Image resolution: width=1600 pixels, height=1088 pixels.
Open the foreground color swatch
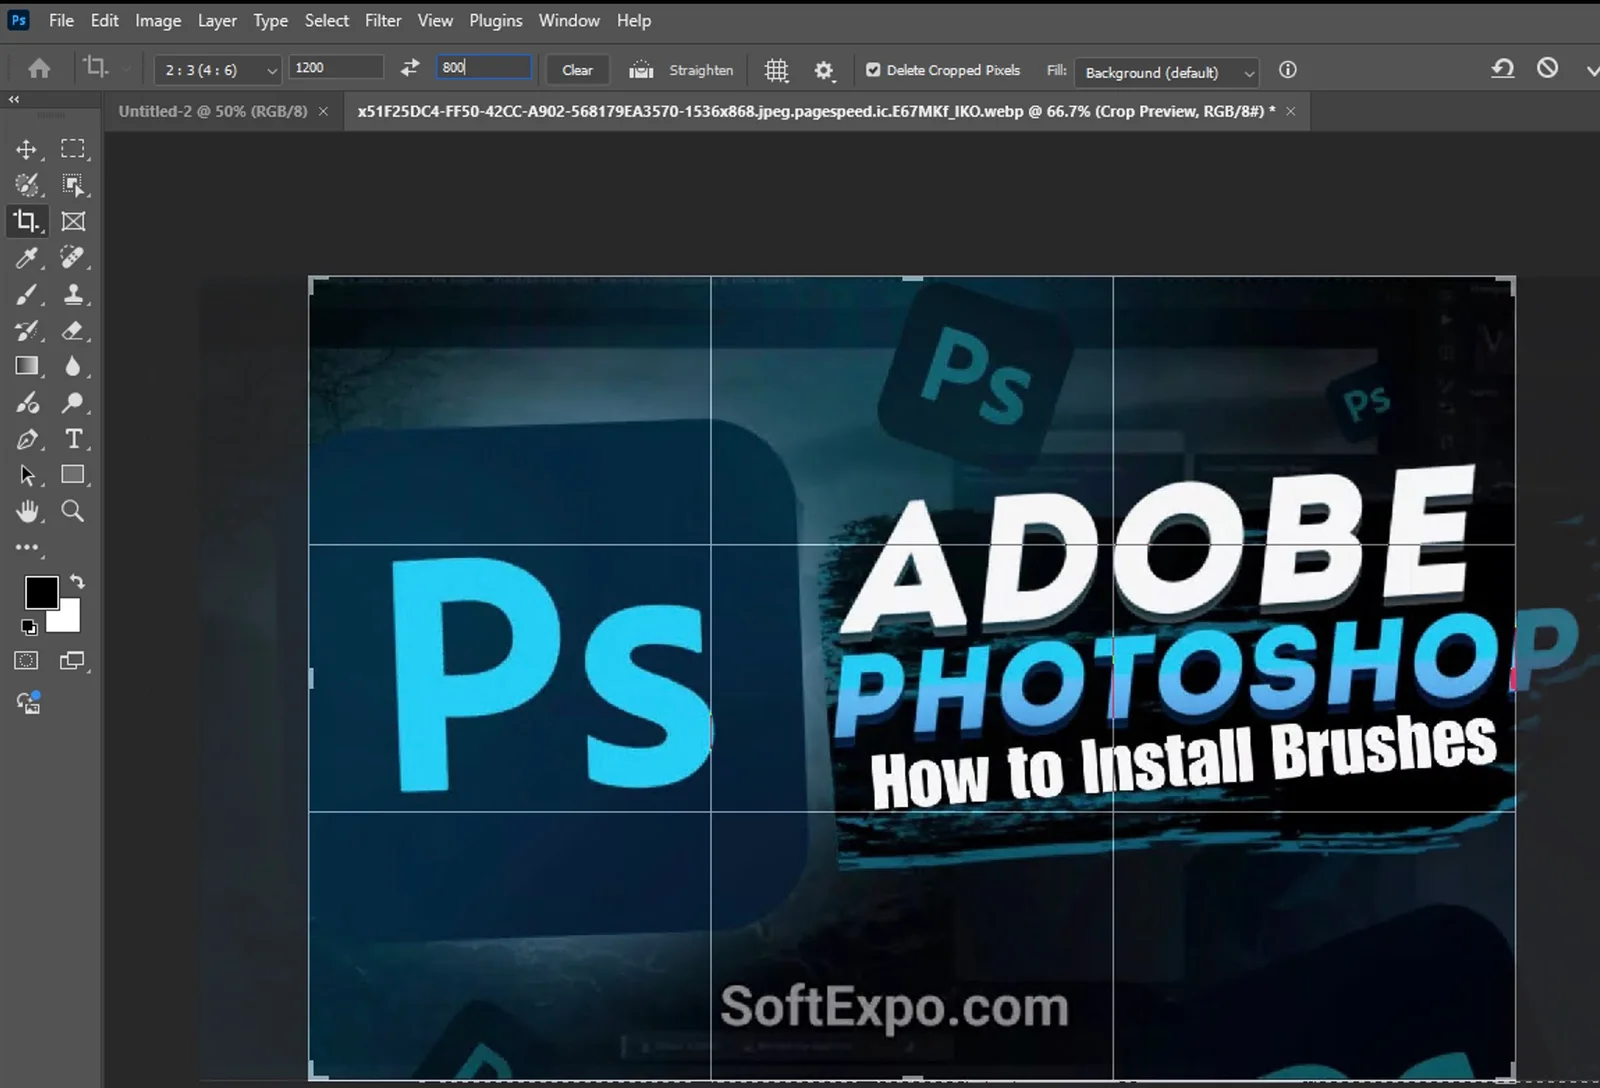[42, 593]
